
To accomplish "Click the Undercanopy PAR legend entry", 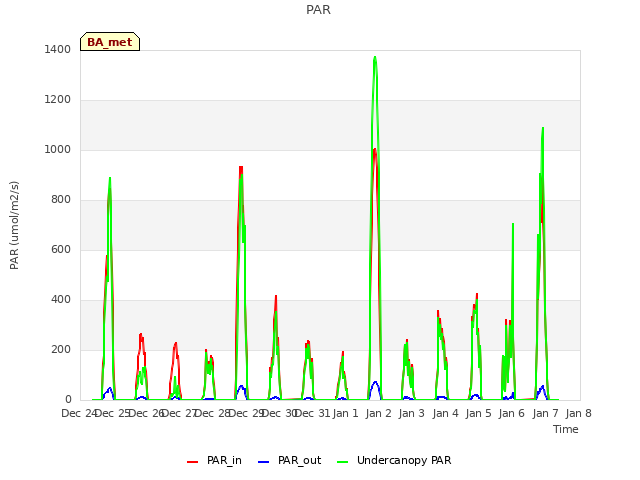I will (394, 460).
